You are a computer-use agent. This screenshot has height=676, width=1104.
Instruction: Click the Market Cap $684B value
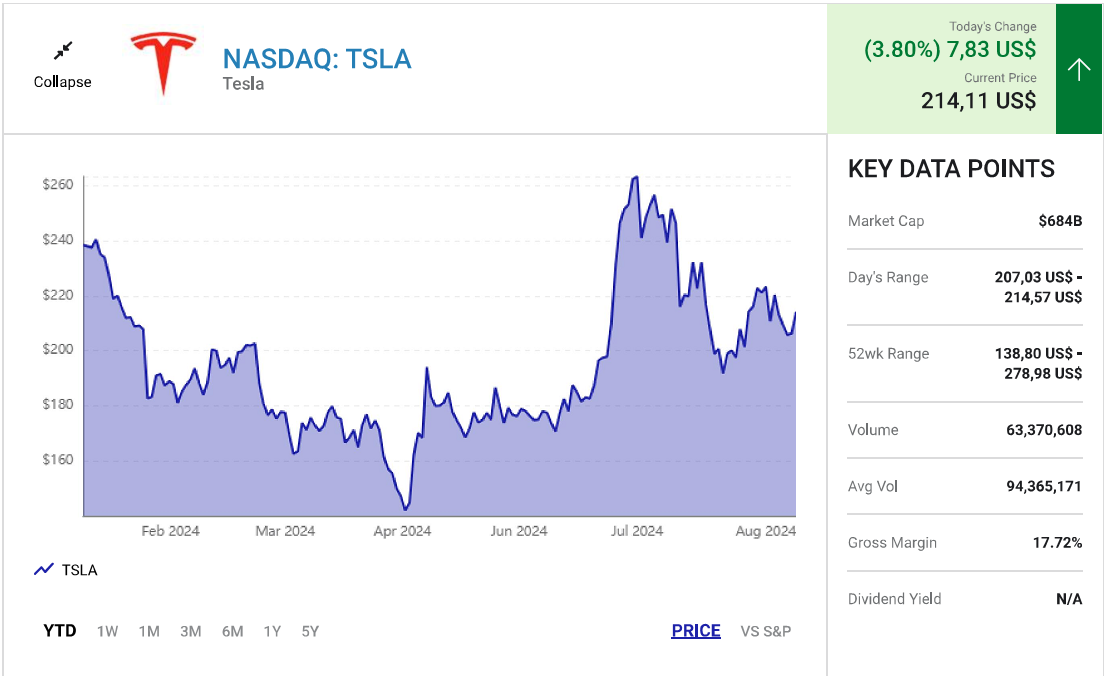pyautogui.click(x=1060, y=221)
